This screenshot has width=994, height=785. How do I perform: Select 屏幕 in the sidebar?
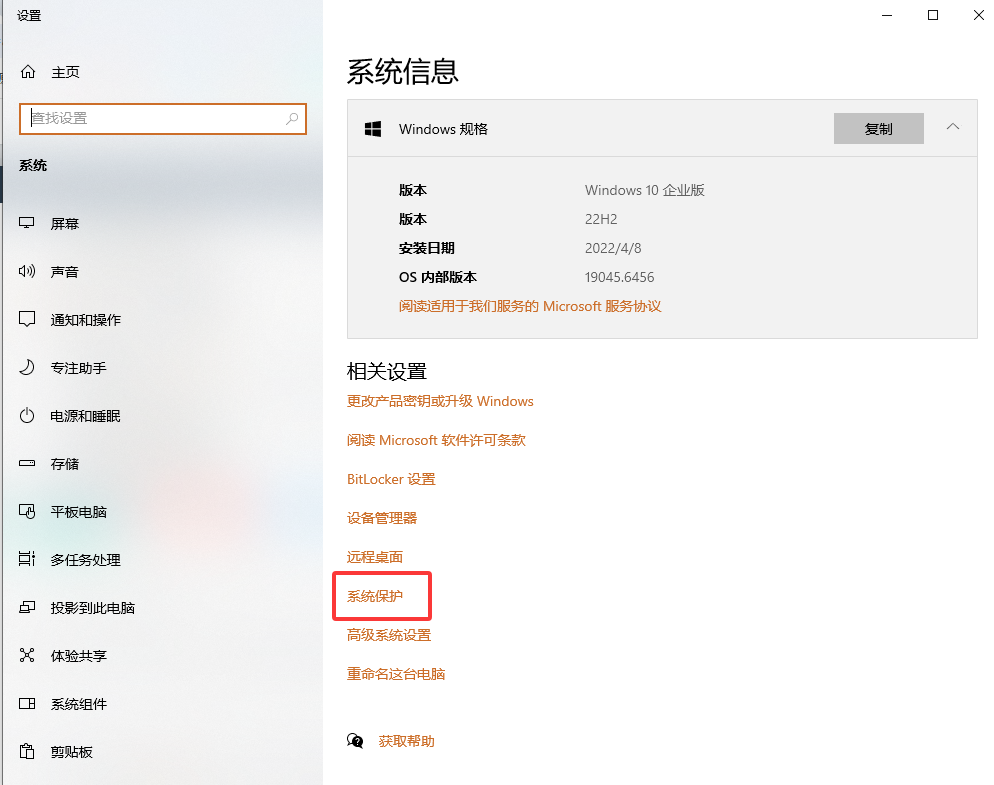65,224
